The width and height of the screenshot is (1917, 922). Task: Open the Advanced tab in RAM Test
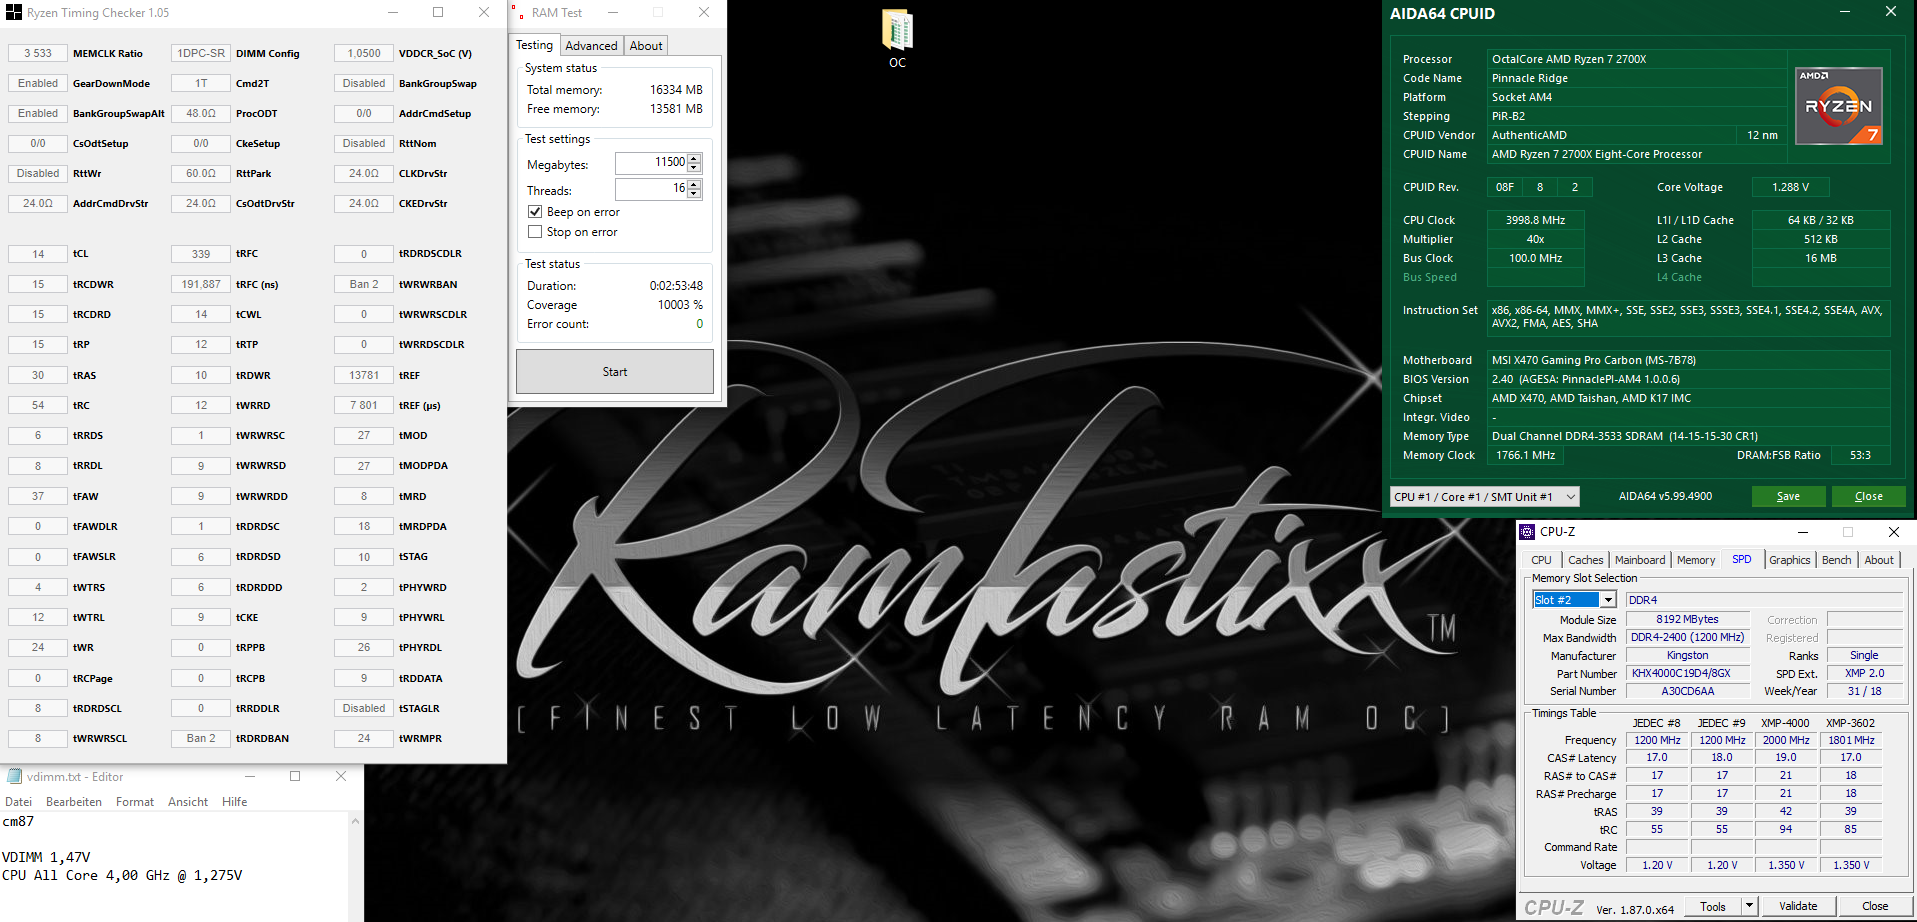(591, 46)
